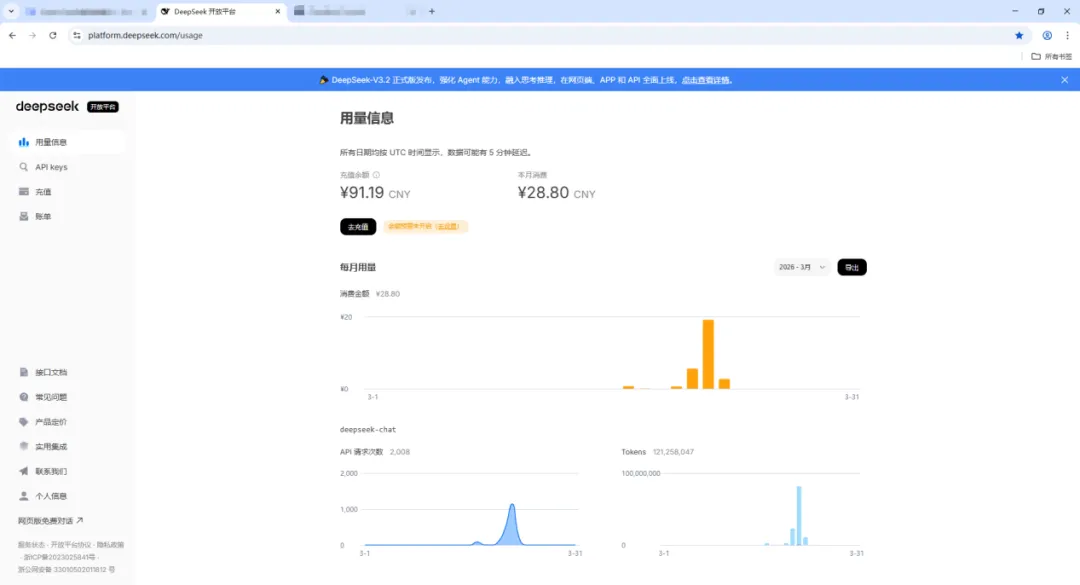Click the 实用集成 integrations icon
The image size is (1080, 585).
point(23,447)
